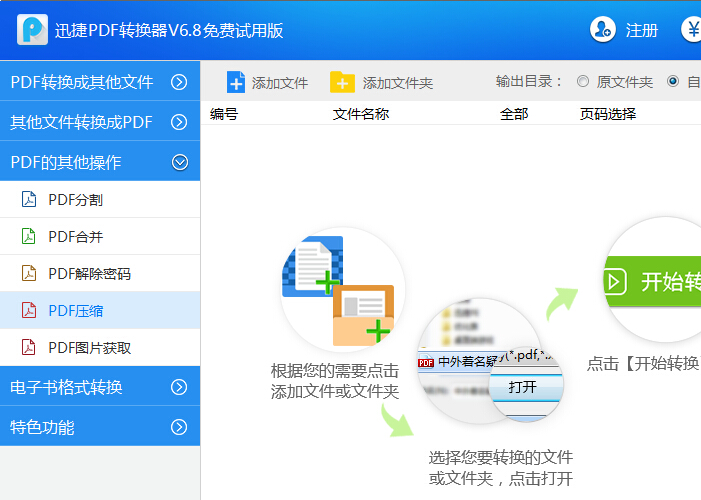Click the PDF解除密码 document icon
This screenshot has height=500, width=701.
[29, 273]
